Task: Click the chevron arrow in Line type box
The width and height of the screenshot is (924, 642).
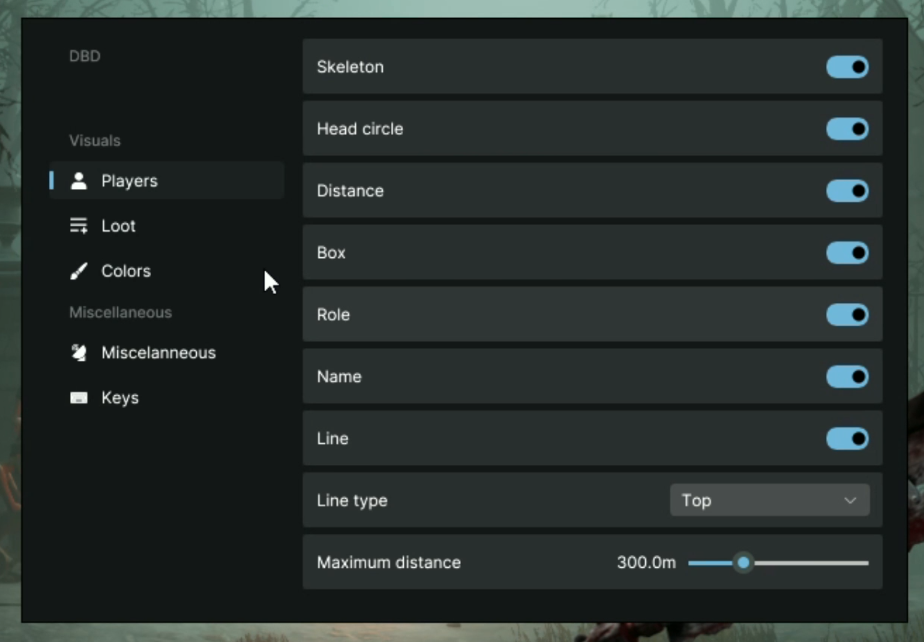Action: 850,501
